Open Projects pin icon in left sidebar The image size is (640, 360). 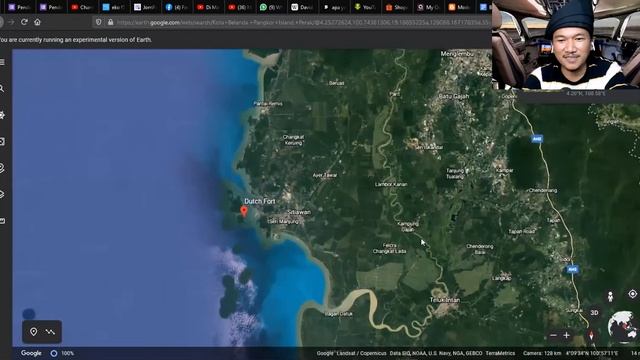click(x=2, y=168)
